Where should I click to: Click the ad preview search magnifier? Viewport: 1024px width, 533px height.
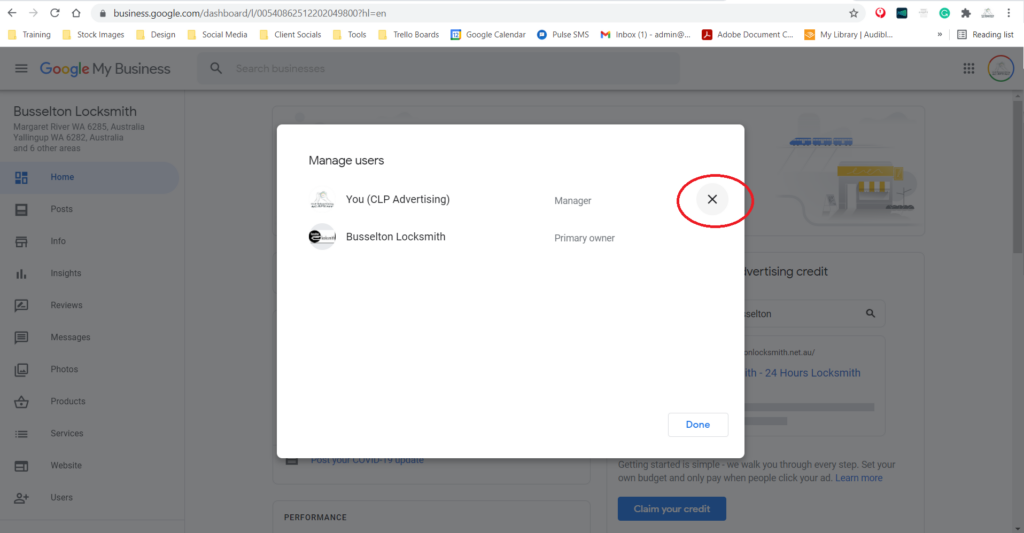(870, 314)
